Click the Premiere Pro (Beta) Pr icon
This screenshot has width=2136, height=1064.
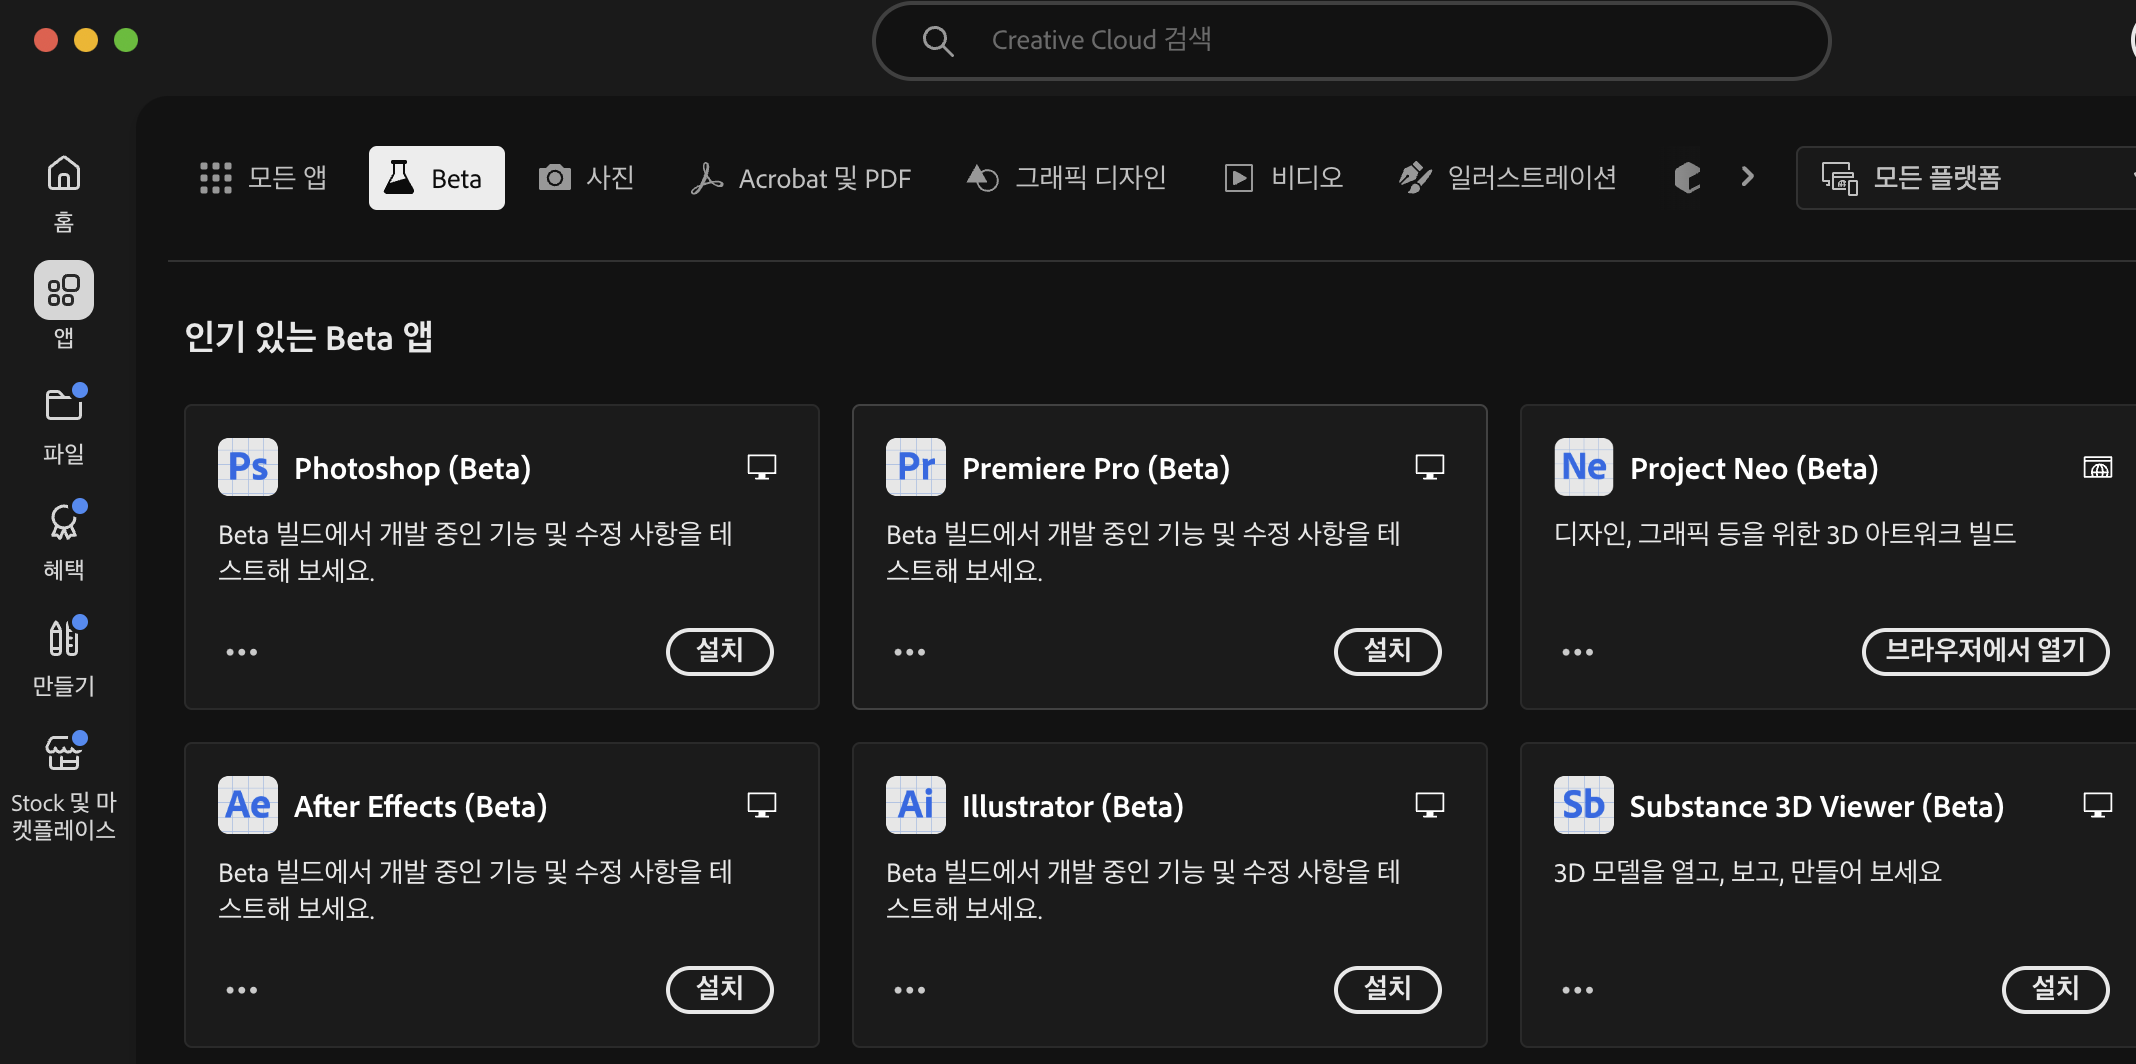(916, 467)
